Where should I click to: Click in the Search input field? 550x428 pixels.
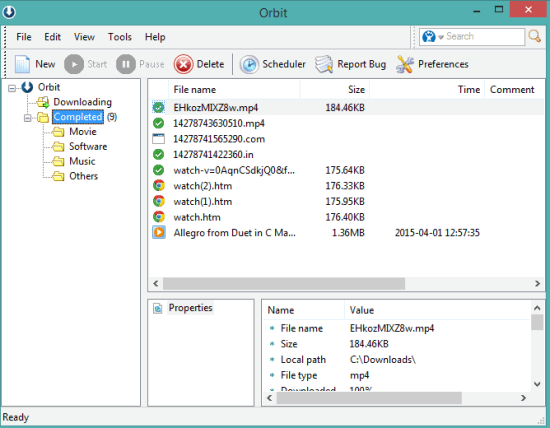click(x=484, y=36)
